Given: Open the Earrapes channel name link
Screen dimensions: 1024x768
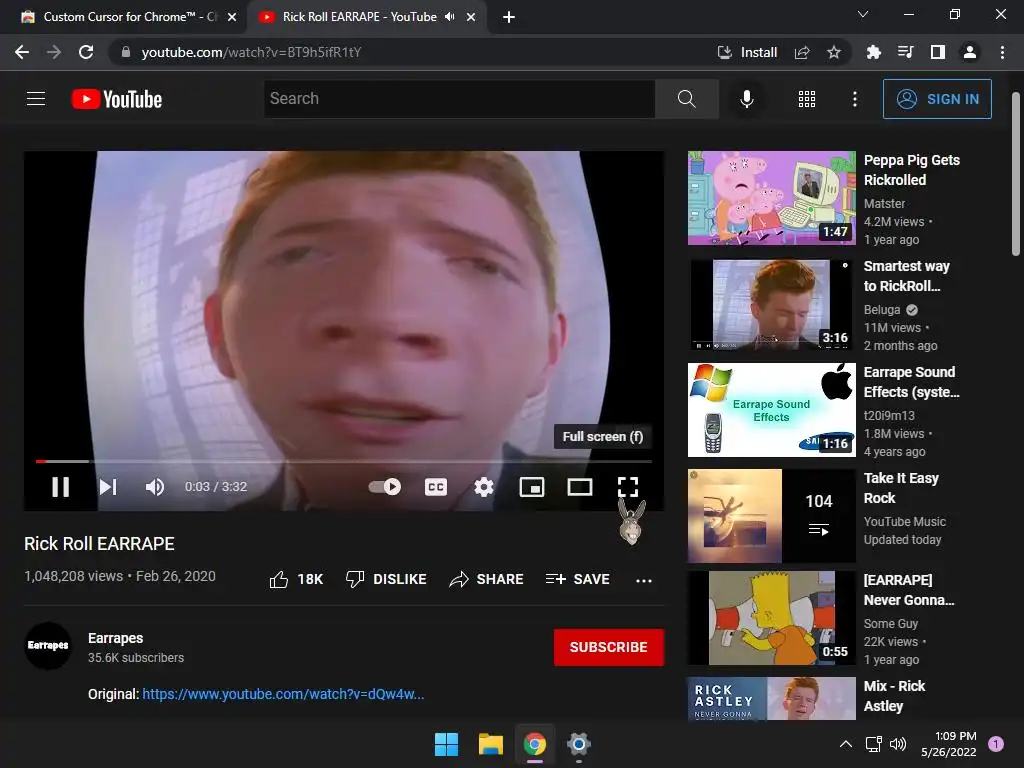Looking at the screenshot, I should [116, 638].
